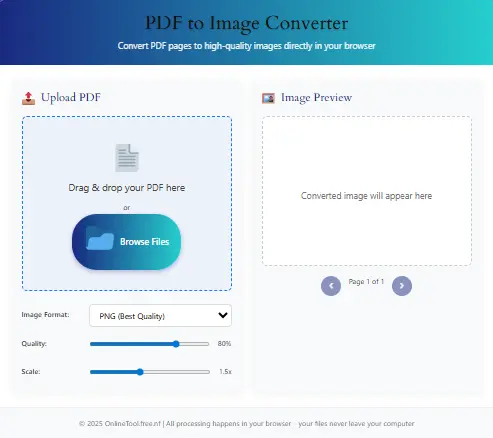493x438 pixels.
Task: Click the footer copyright text
Action: click(247, 424)
